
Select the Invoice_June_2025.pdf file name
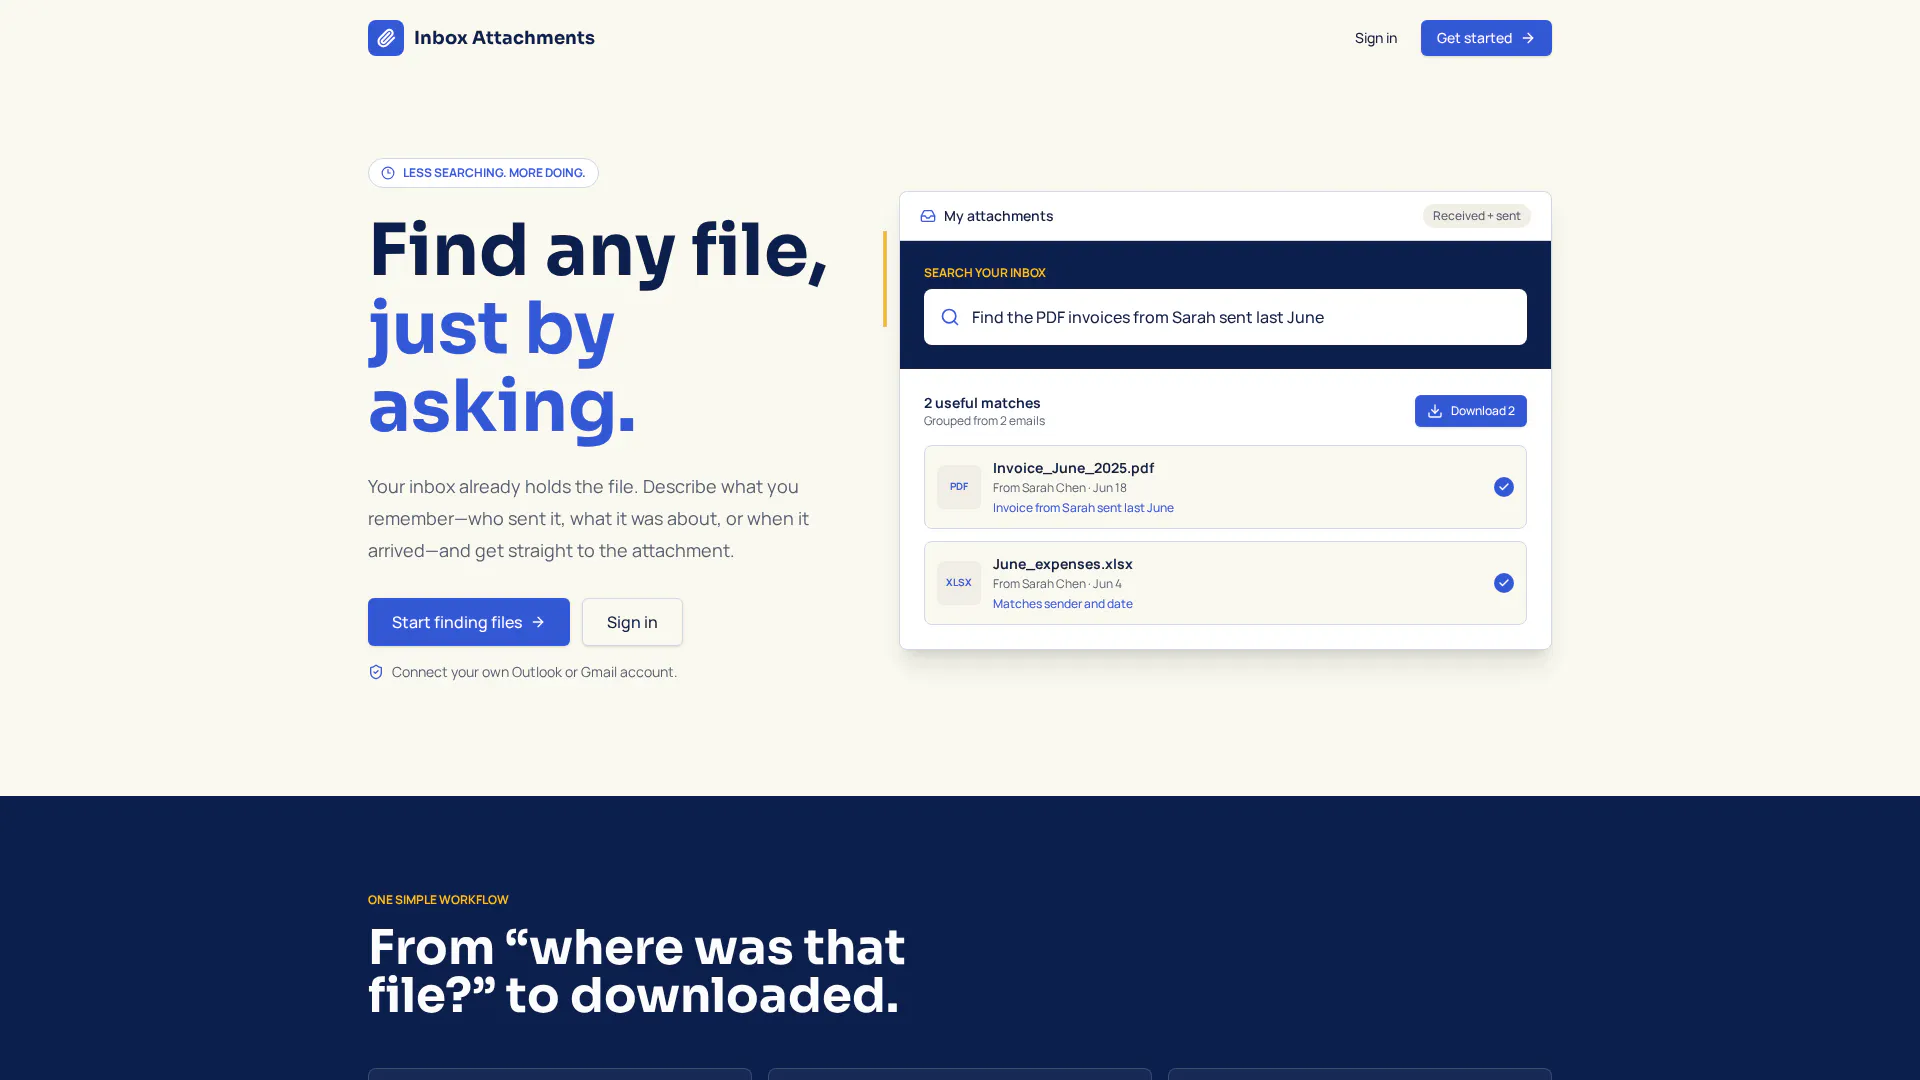1073,468
